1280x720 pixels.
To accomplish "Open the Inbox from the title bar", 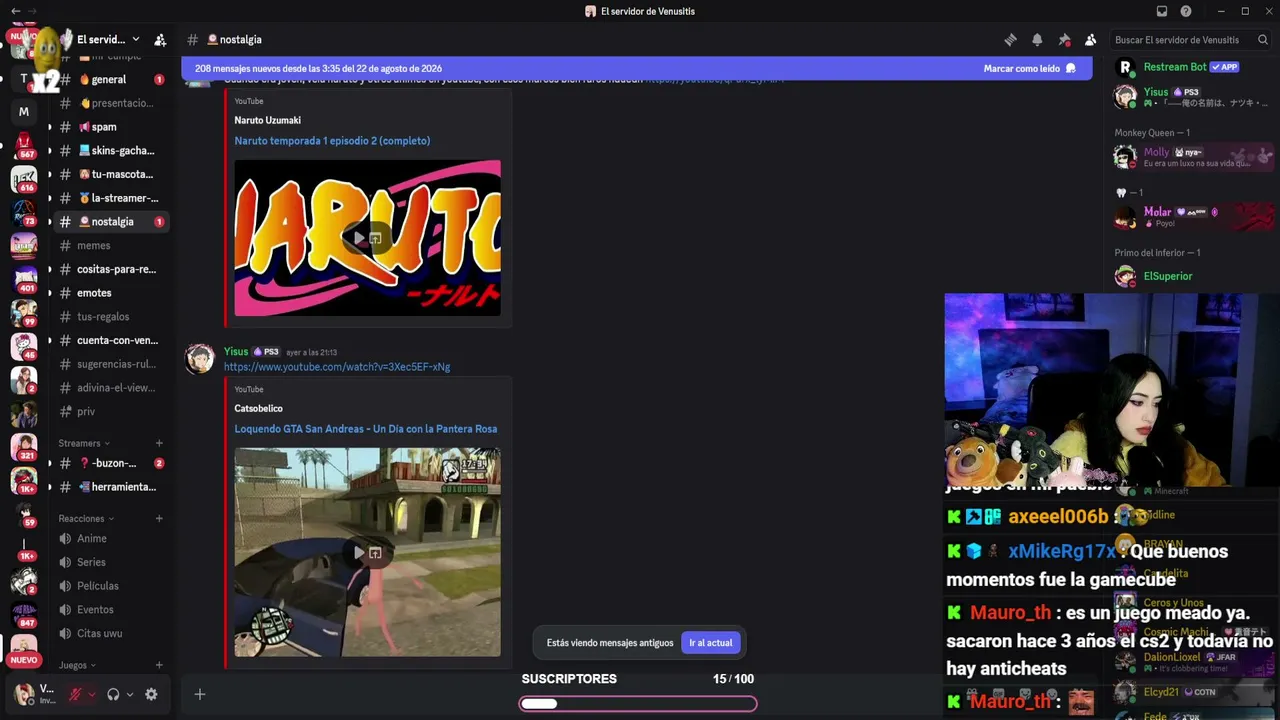I will point(1162,11).
